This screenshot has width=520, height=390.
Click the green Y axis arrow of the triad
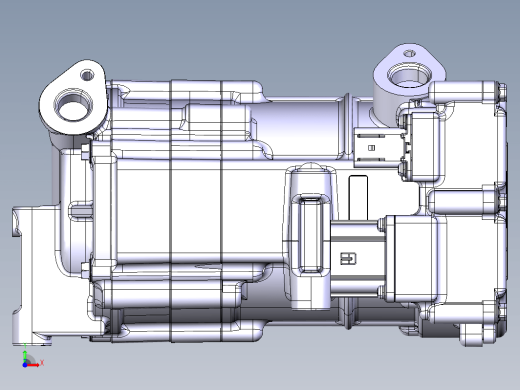tap(25, 356)
